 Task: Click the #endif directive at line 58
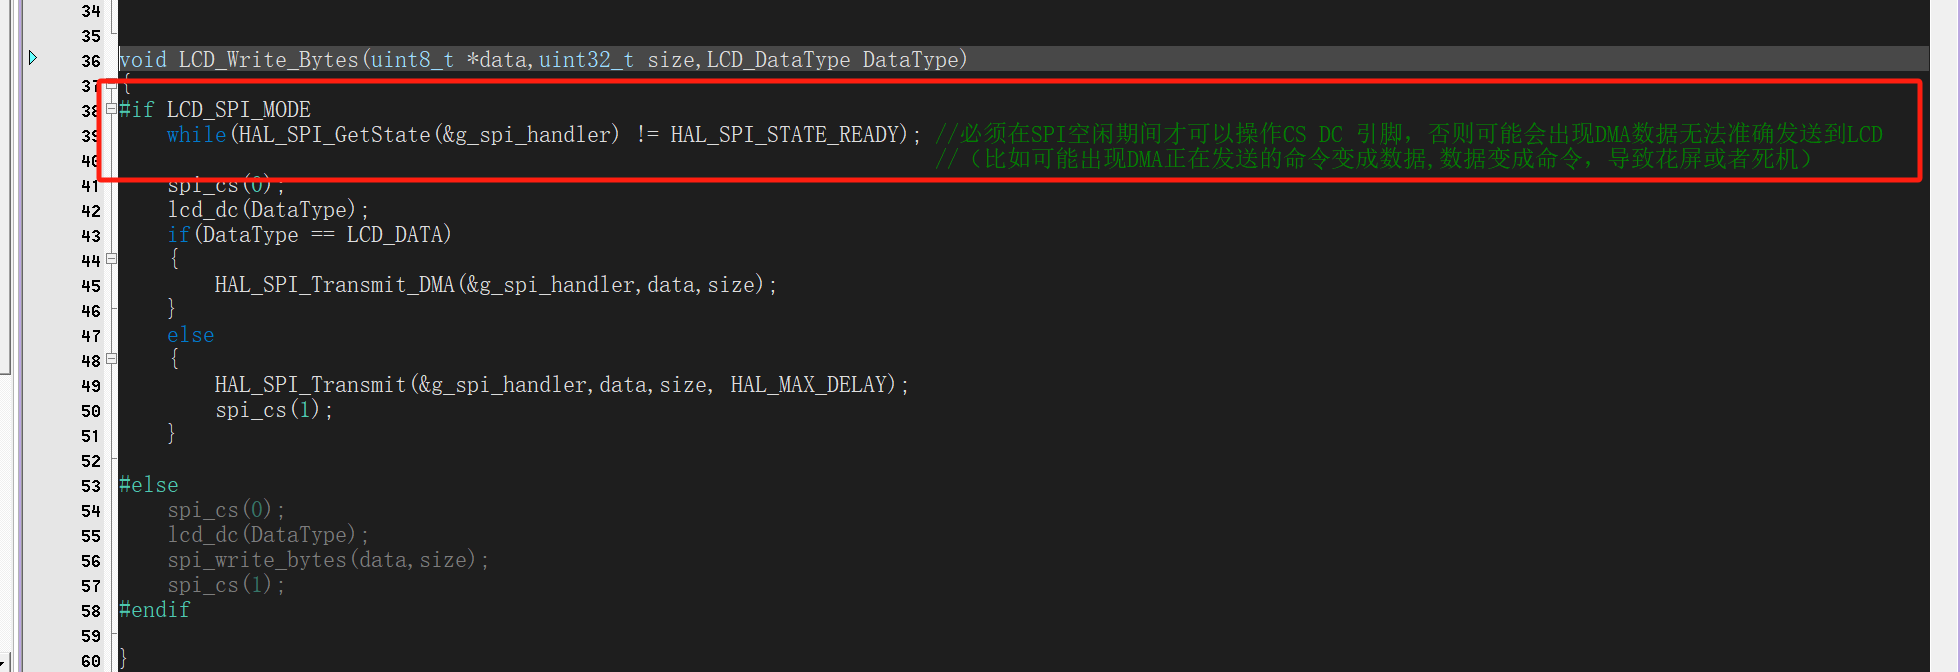(x=154, y=610)
